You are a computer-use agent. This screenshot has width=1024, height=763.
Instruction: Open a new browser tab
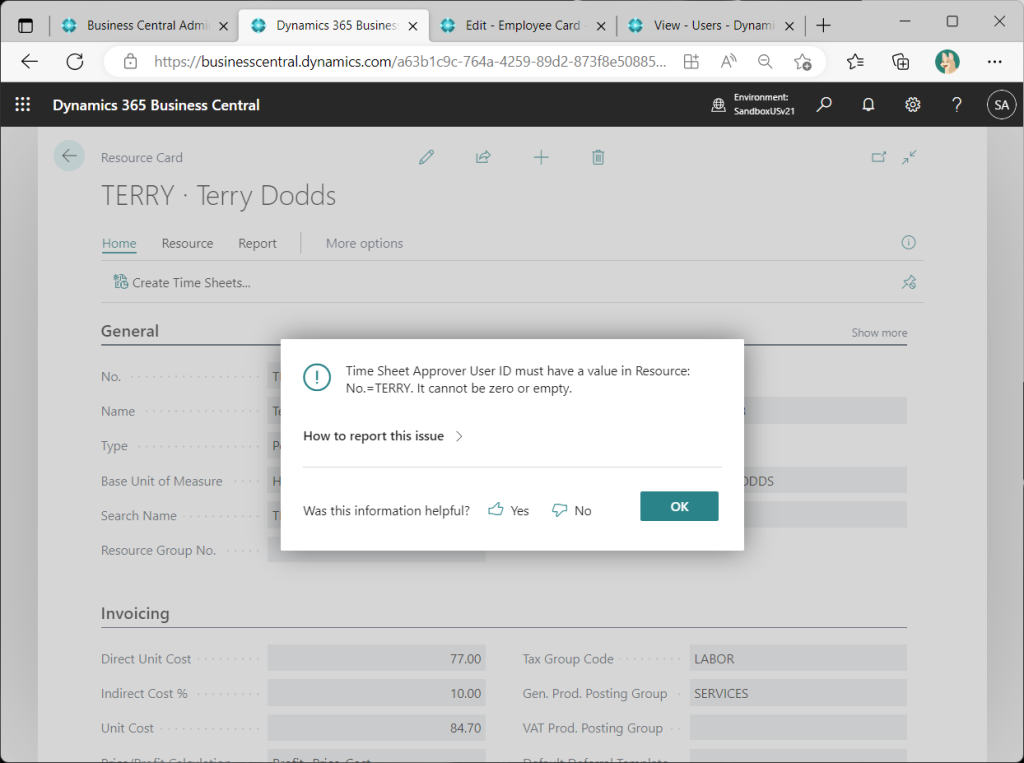coord(824,25)
